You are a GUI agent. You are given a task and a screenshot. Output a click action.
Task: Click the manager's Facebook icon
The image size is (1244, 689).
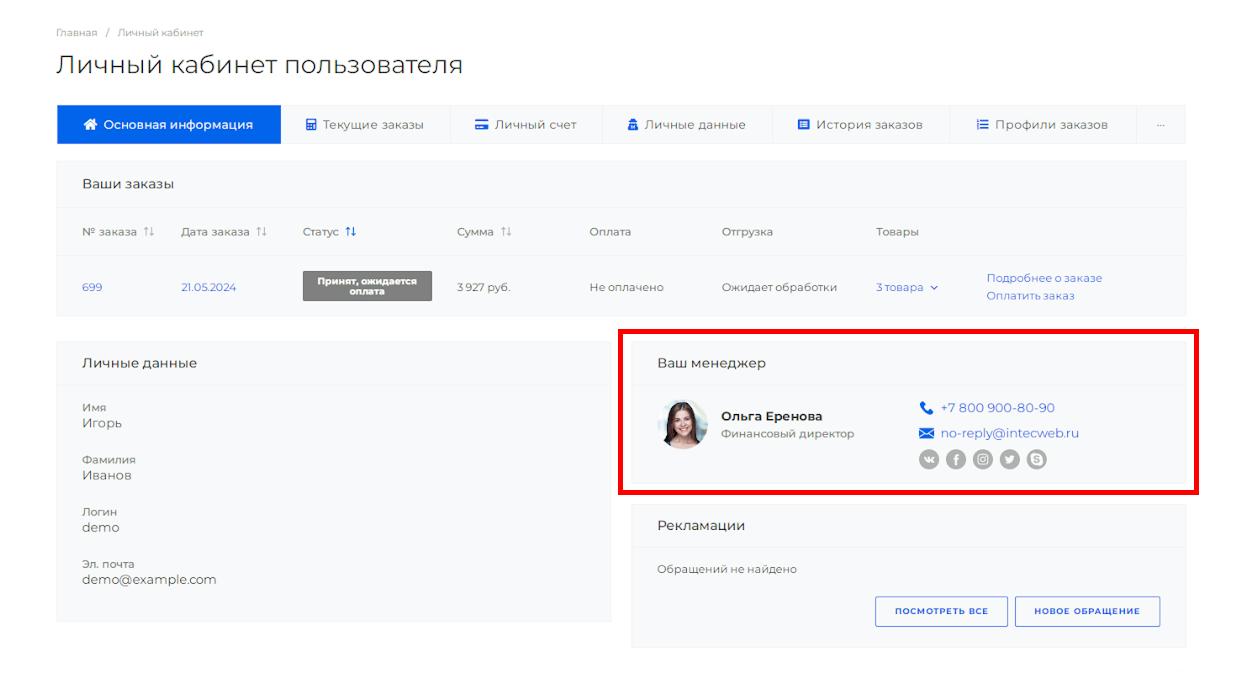pos(956,460)
